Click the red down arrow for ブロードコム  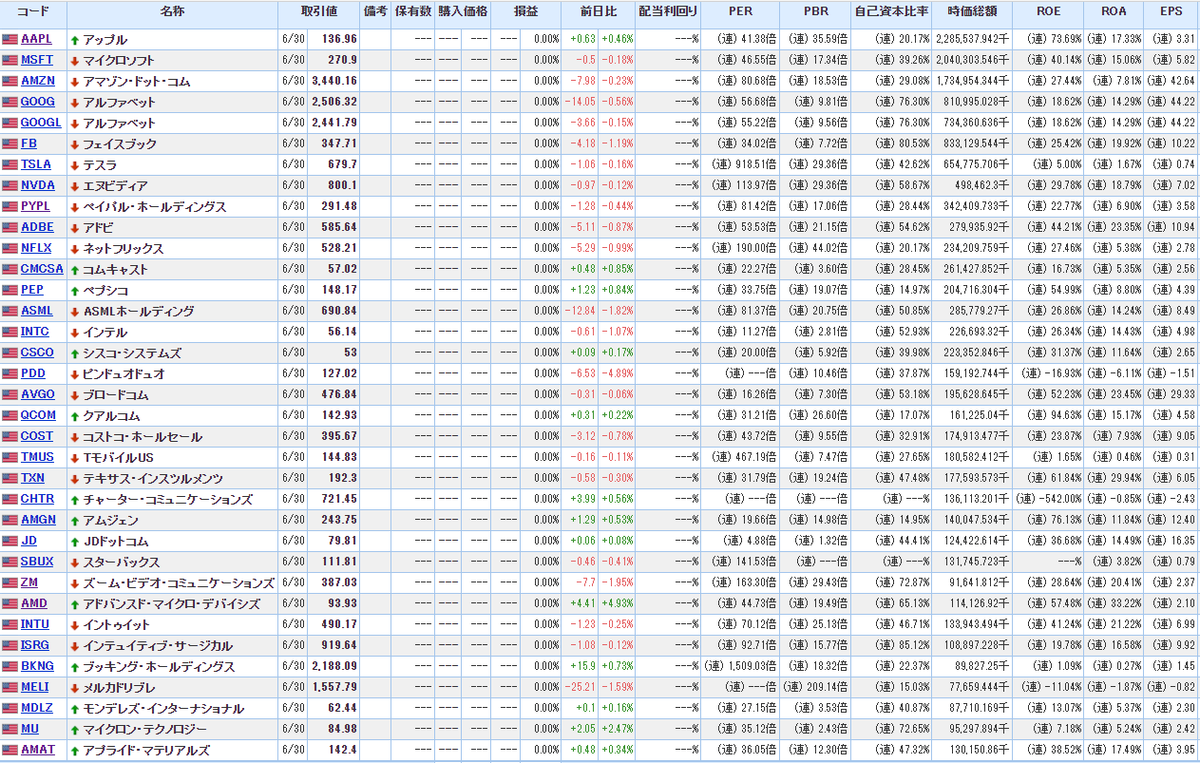(x=75, y=395)
